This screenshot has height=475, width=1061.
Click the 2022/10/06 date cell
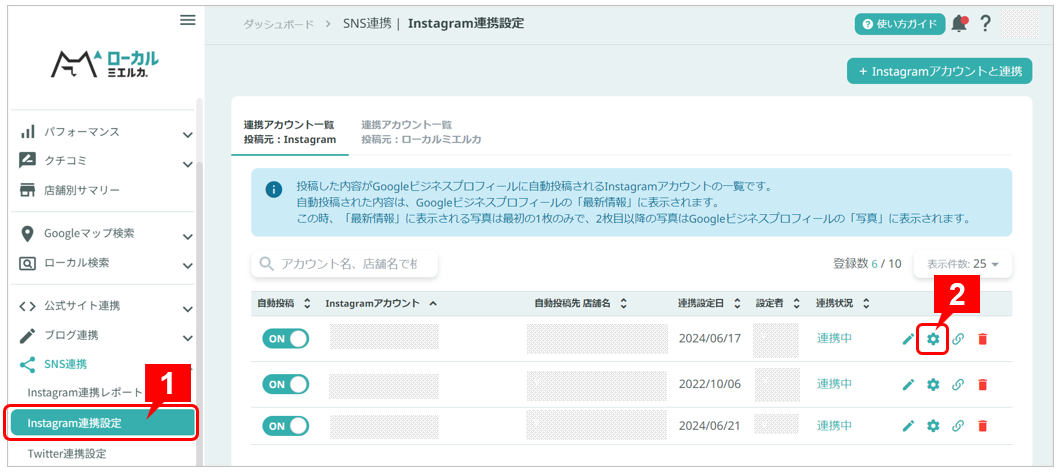coord(710,385)
